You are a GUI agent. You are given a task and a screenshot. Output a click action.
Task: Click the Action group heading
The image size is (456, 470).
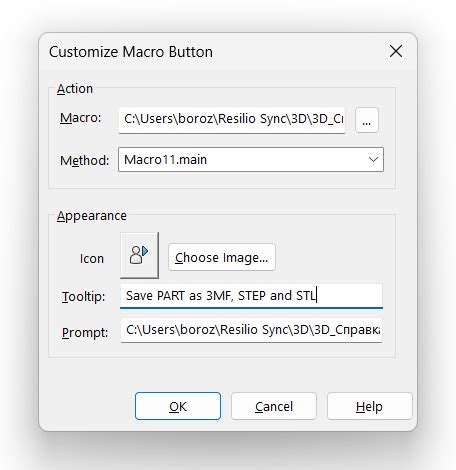pyautogui.click(x=75, y=89)
